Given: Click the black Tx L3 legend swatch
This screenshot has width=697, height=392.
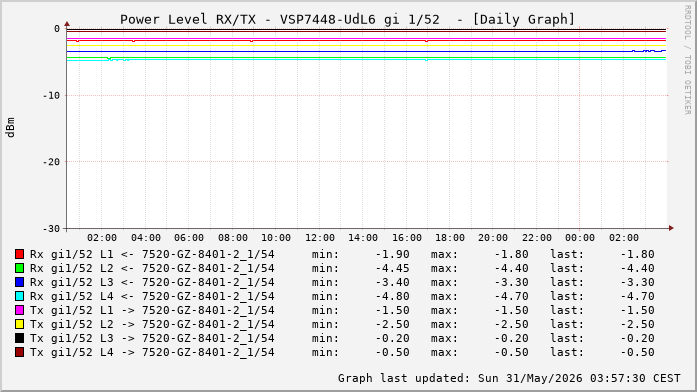Looking at the screenshot, I should coord(19,338).
